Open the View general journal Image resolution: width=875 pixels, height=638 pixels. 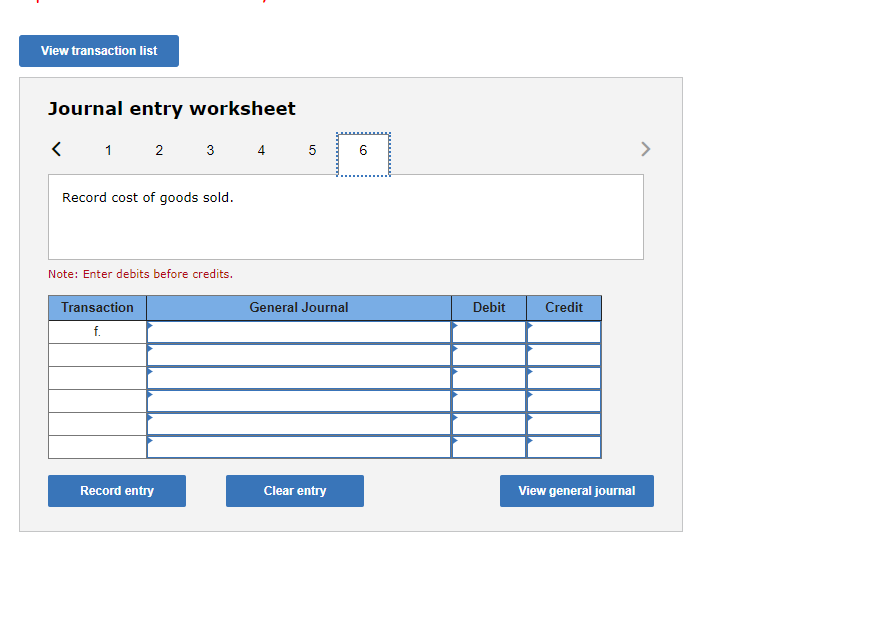coord(577,491)
